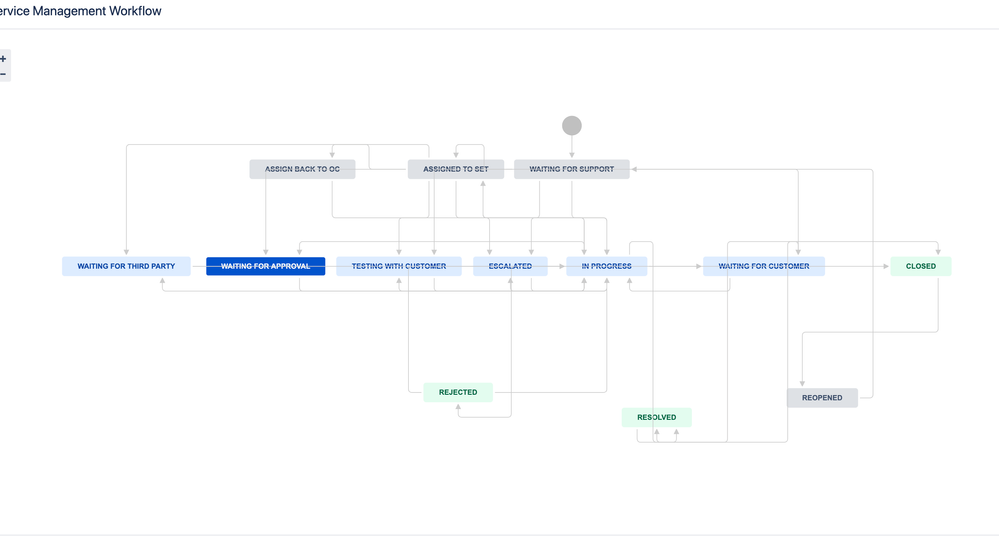
Task: Select the Reopened status node
Action: [822, 397]
